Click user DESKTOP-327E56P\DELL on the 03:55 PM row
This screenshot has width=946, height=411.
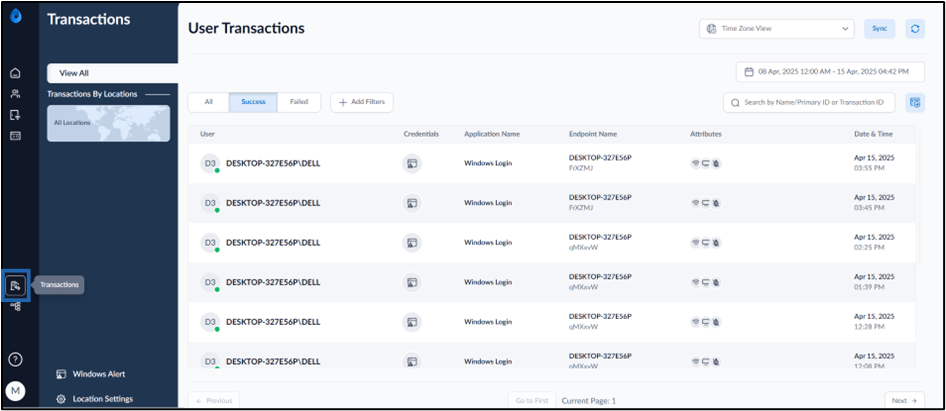point(273,164)
